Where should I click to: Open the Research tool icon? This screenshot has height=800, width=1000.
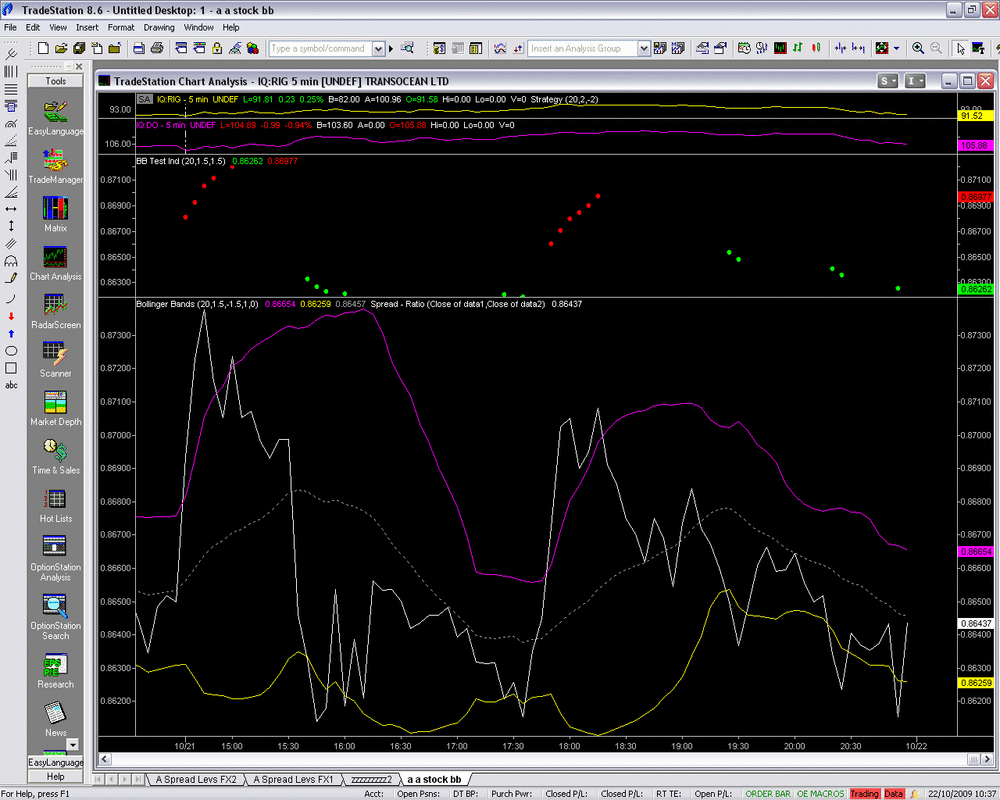[x=55, y=671]
